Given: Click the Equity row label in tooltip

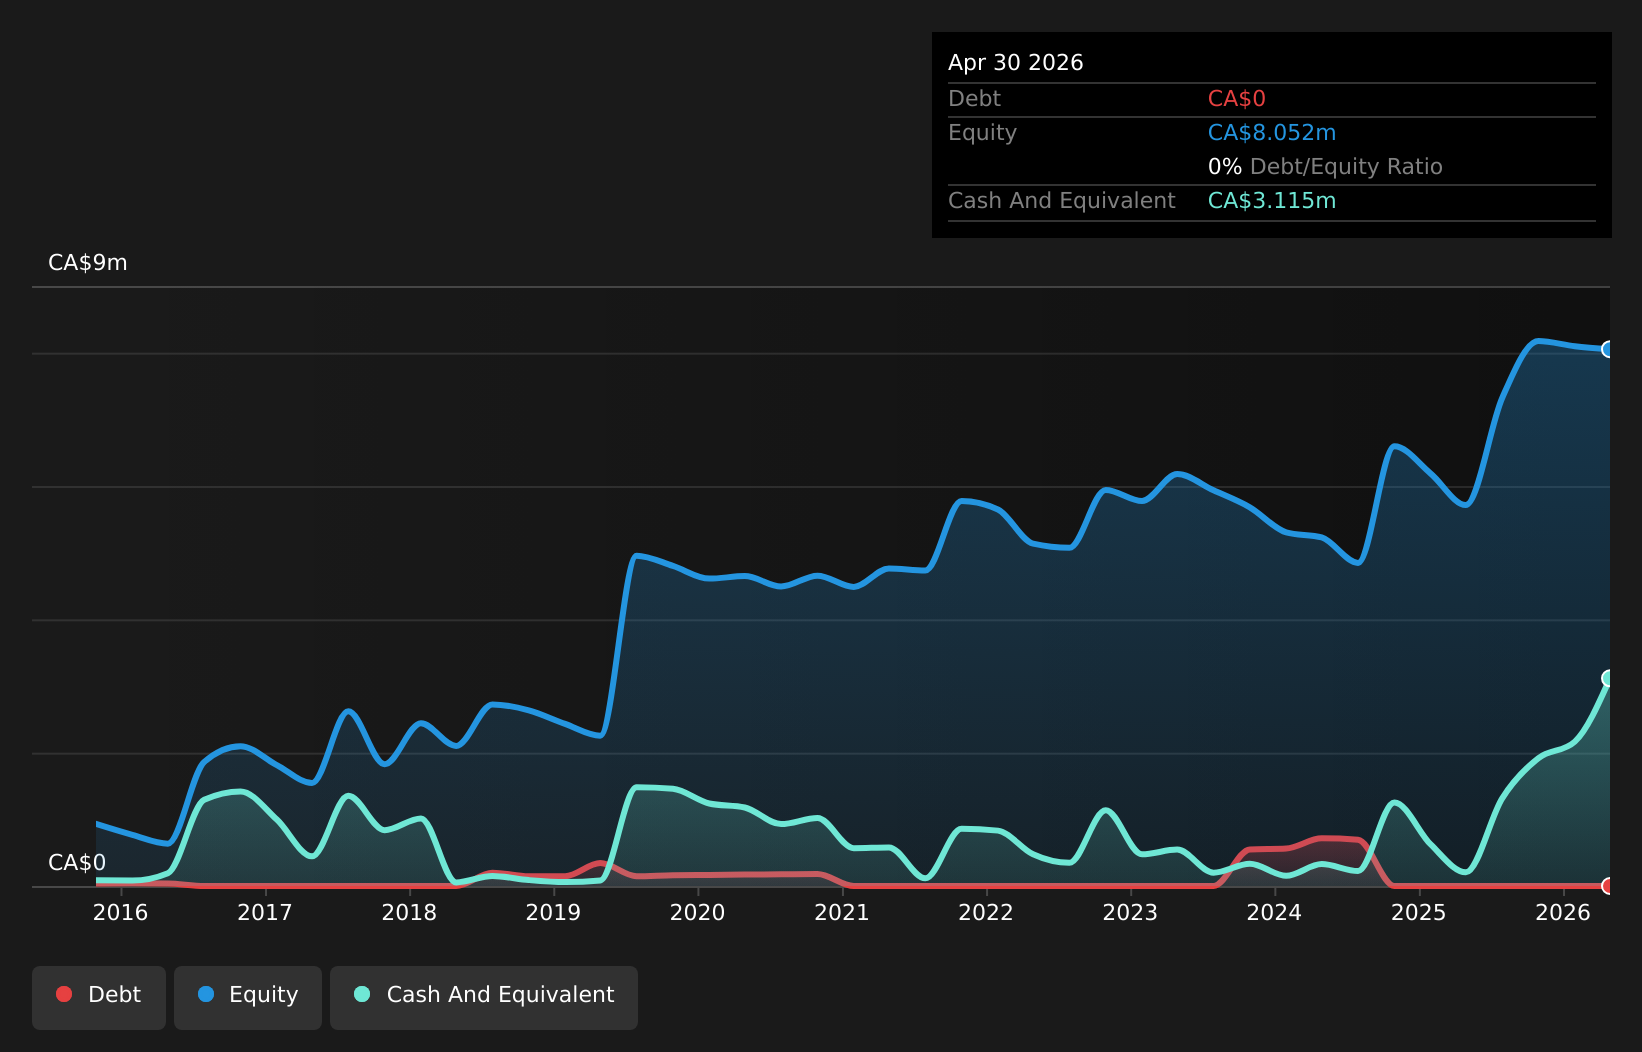Looking at the screenshot, I should tap(982, 133).
